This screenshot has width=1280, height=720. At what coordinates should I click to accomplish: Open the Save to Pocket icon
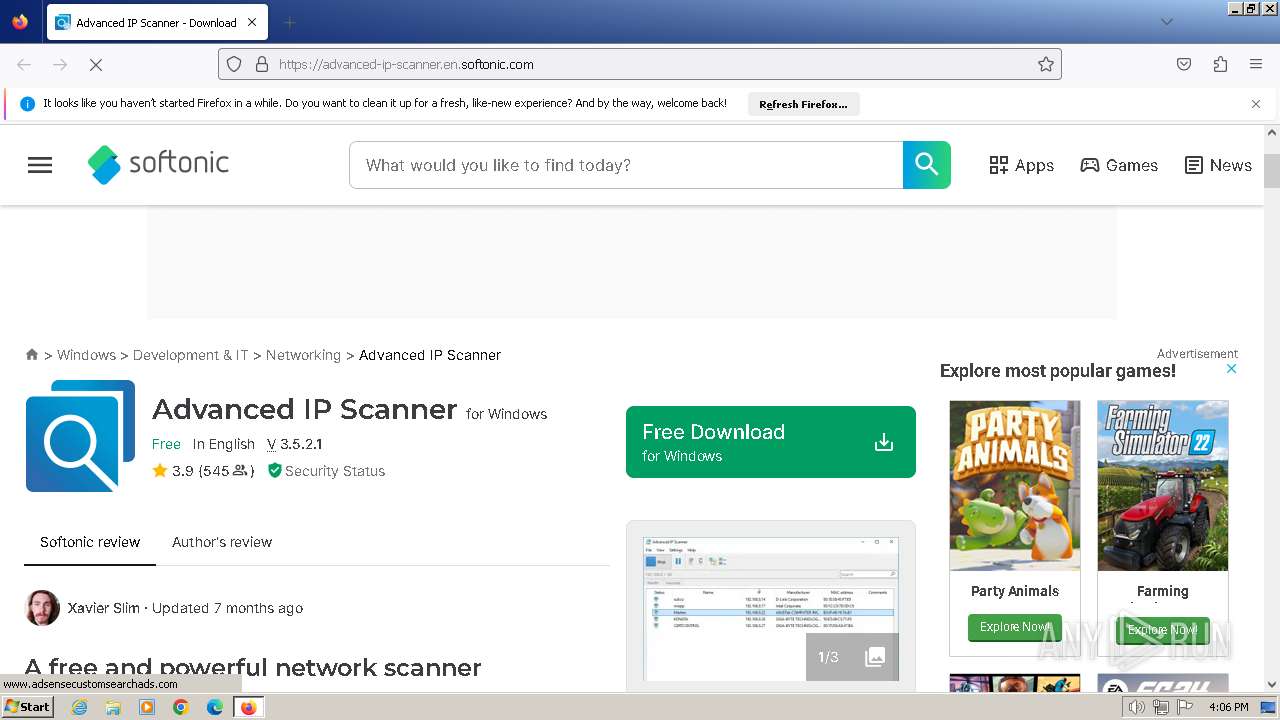pos(1184,64)
